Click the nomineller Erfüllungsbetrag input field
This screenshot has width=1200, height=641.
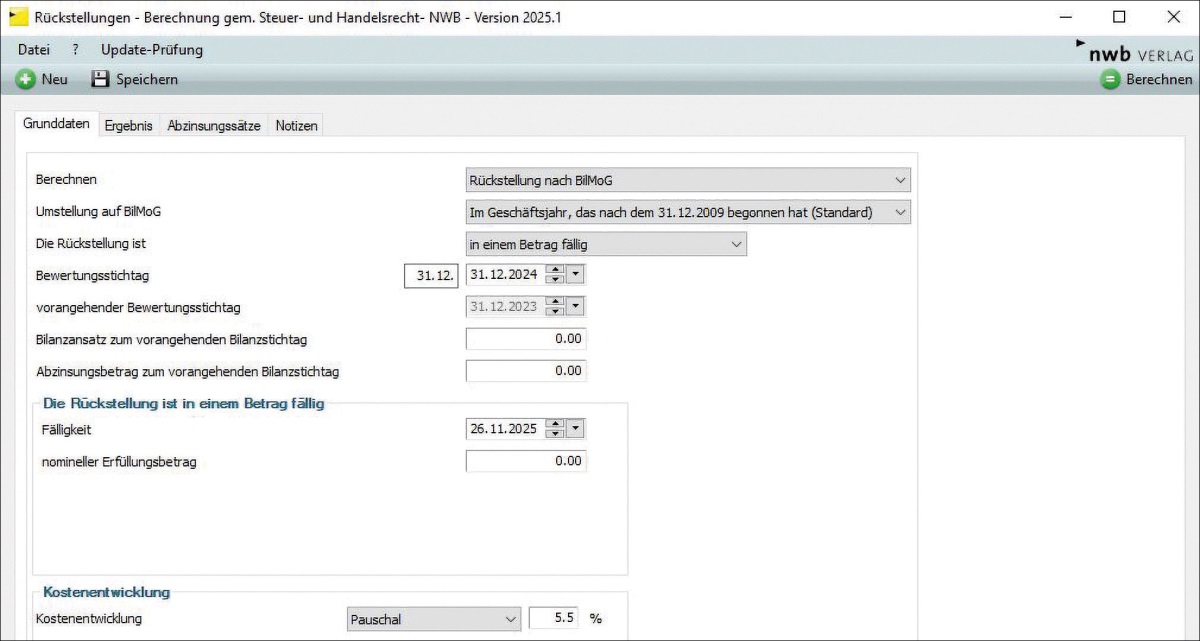pos(526,461)
